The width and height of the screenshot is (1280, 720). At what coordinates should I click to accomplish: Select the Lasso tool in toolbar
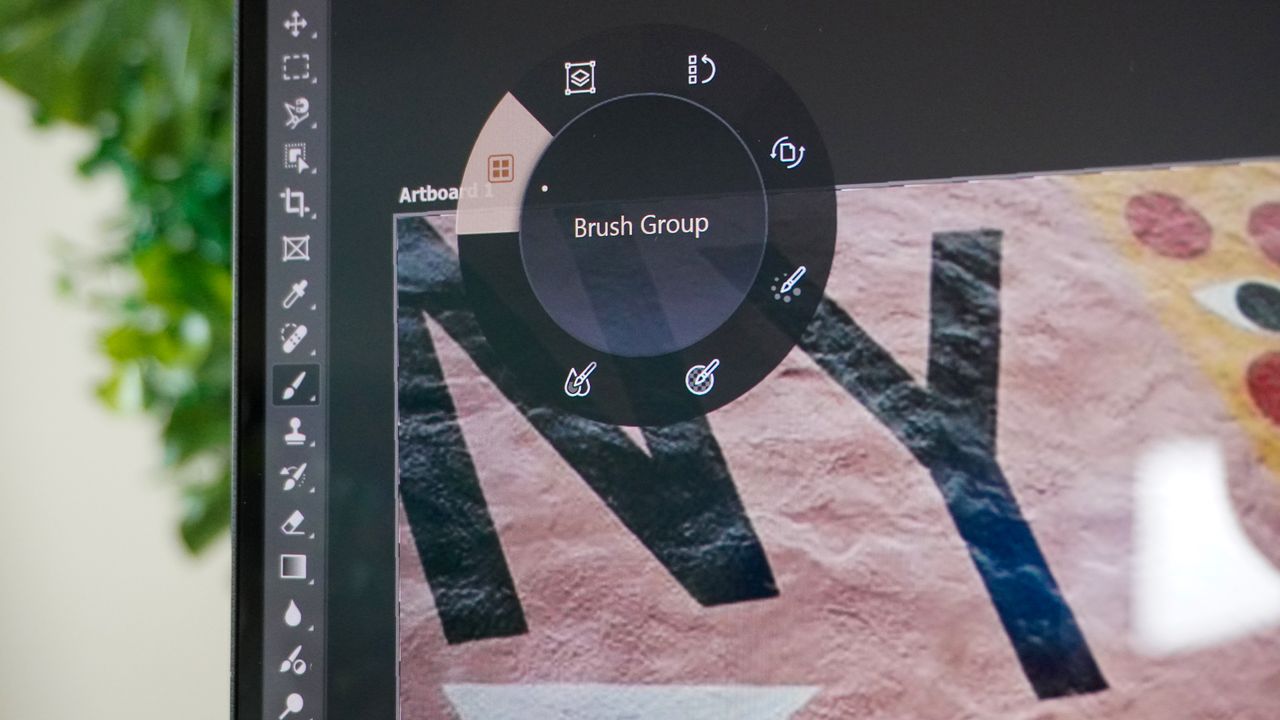[295, 112]
